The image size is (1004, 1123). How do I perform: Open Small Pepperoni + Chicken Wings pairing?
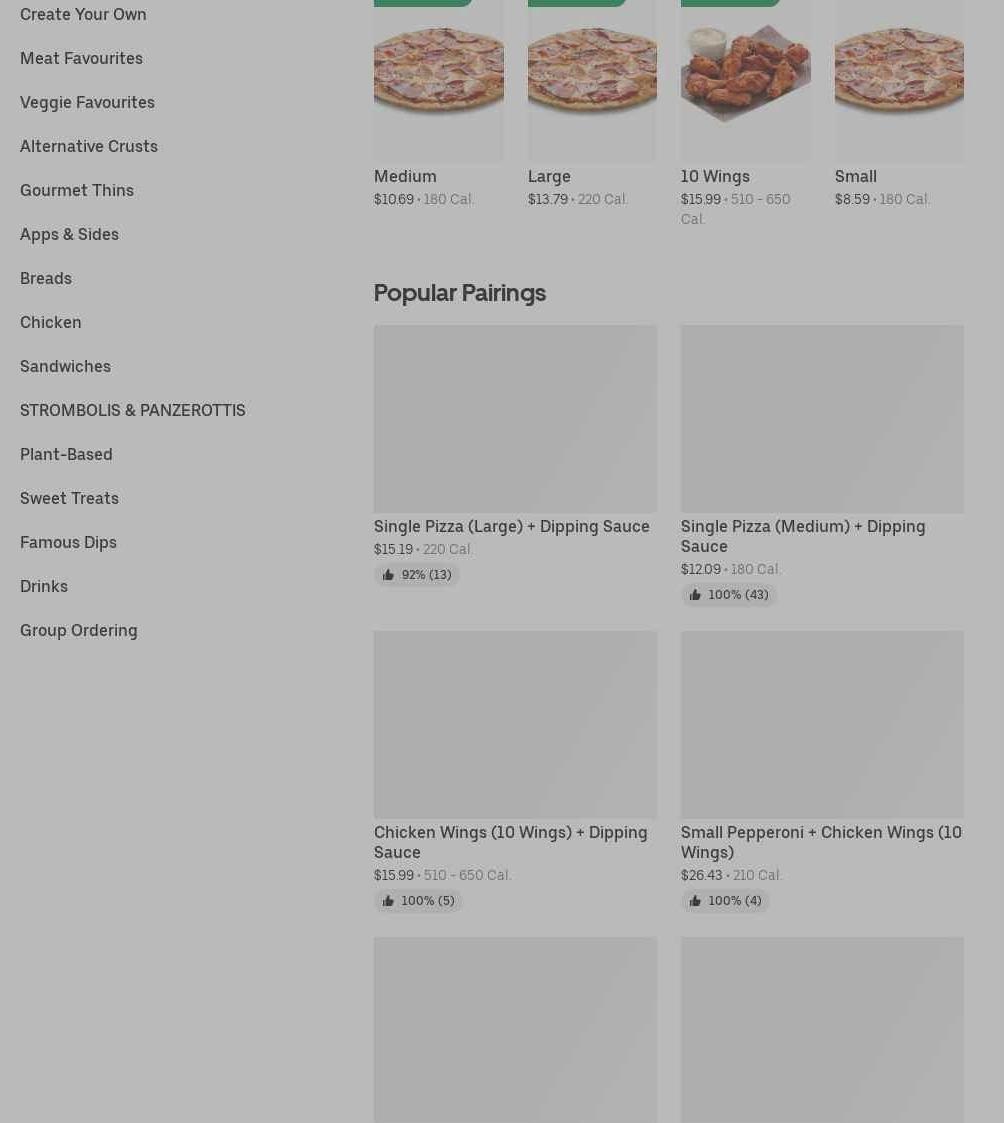[821, 842]
